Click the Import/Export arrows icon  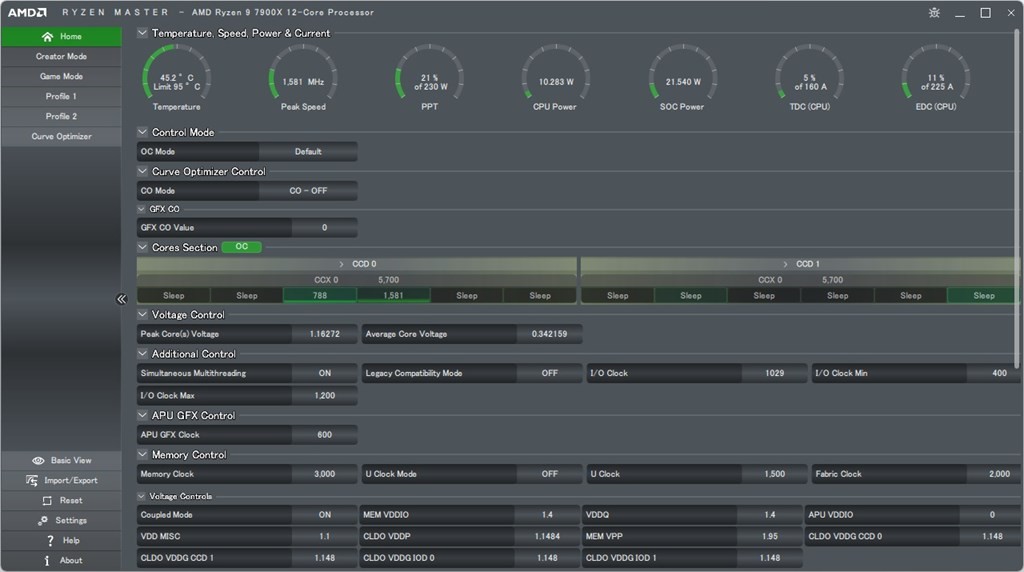(x=32, y=481)
